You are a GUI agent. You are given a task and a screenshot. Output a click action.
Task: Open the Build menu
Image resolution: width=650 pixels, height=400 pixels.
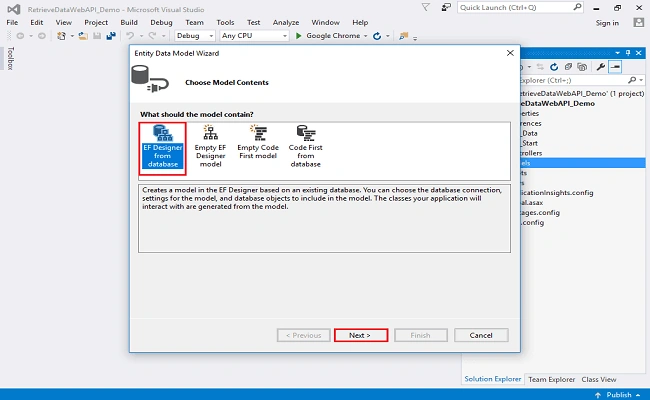(129, 22)
